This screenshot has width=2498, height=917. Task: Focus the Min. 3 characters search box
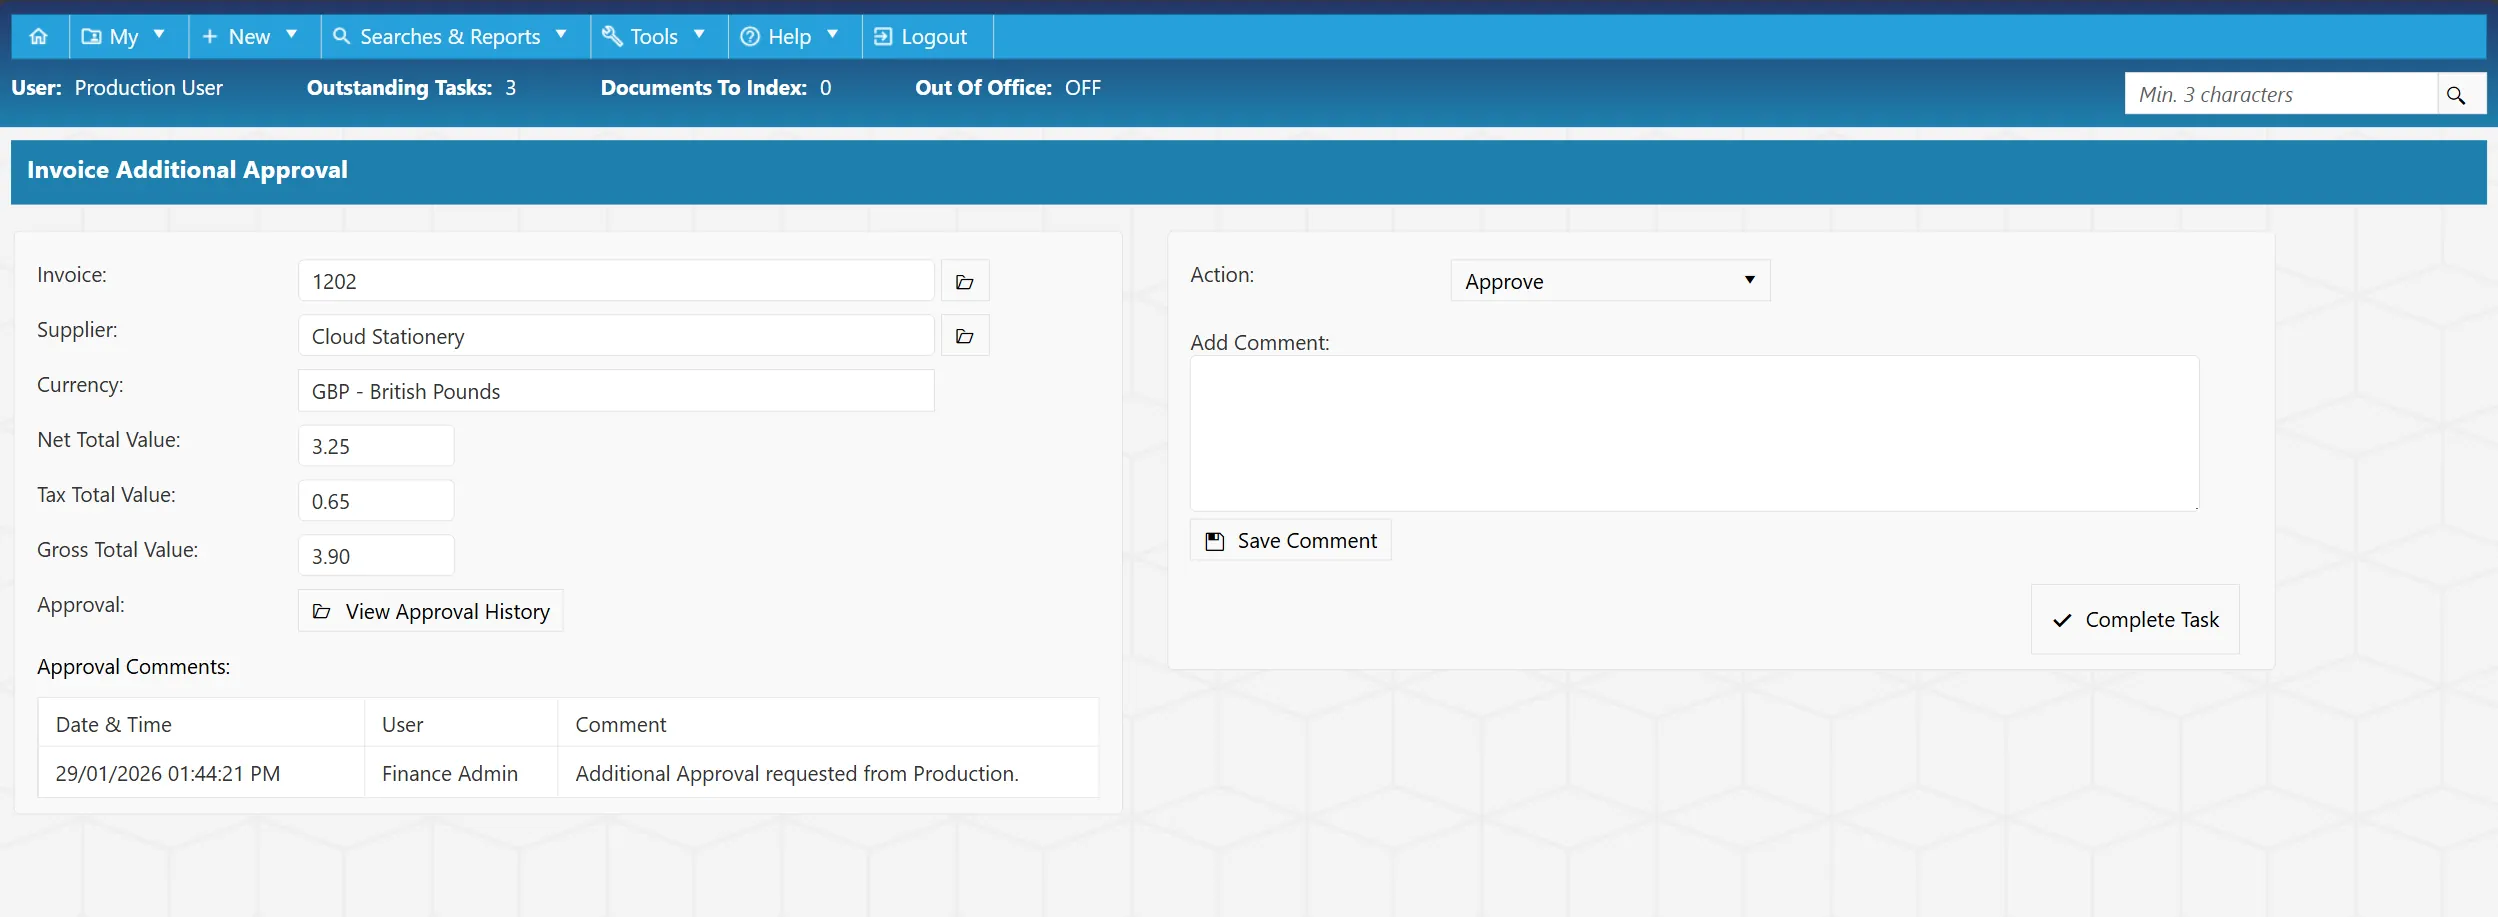pyautogui.click(x=2281, y=94)
